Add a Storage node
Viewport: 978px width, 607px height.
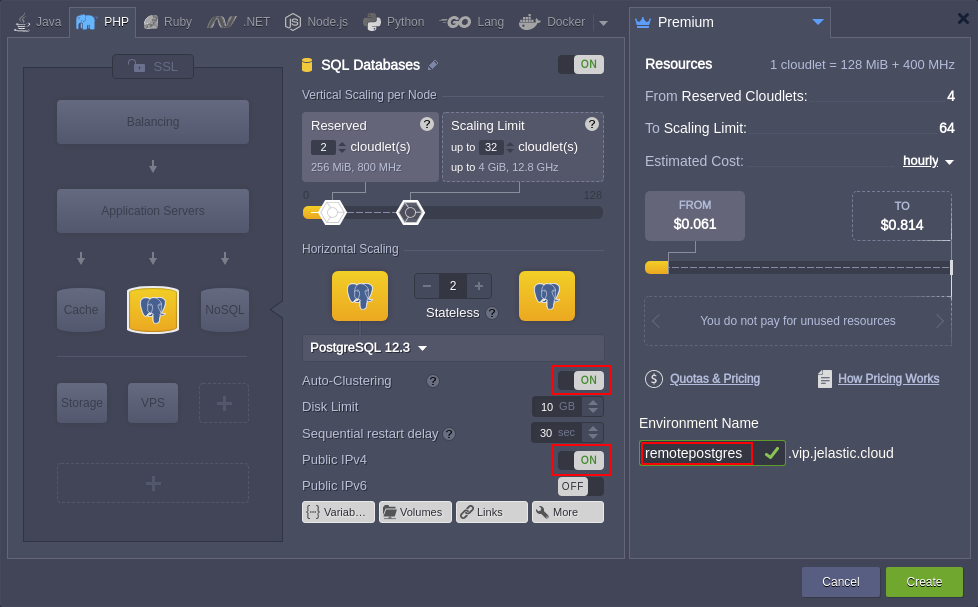[x=82, y=403]
